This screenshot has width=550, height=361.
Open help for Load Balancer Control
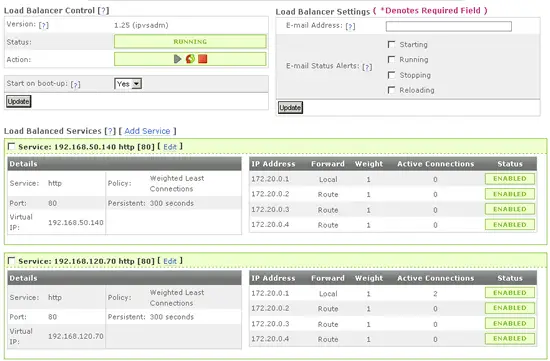(x=103, y=11)
